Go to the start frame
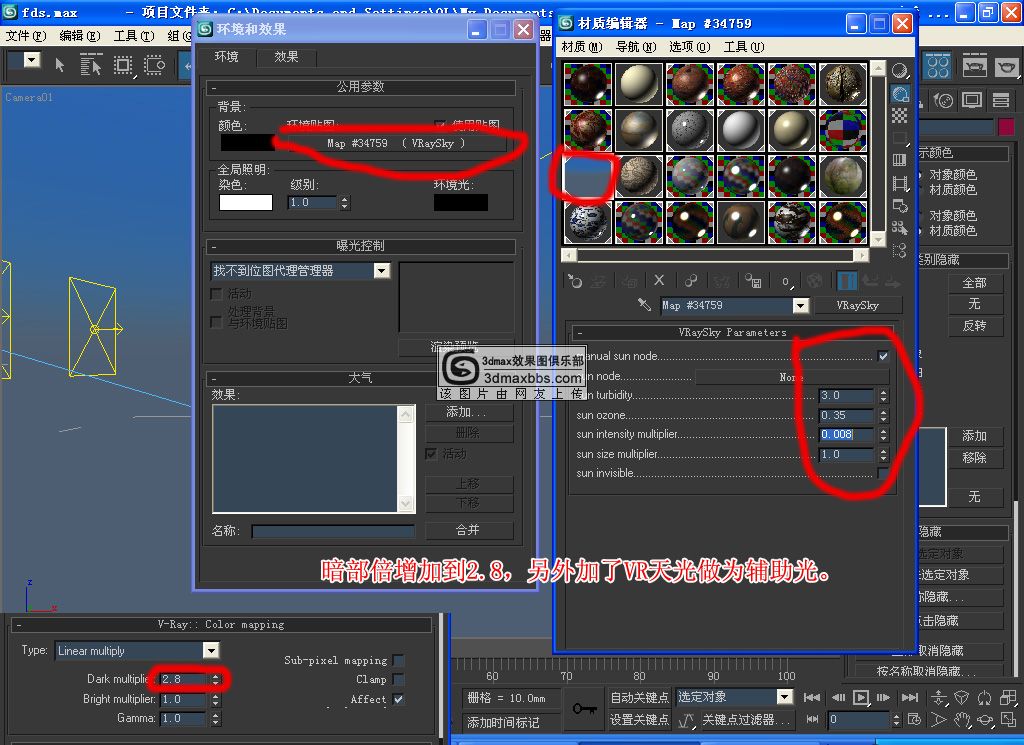The image size is (1024, 745). [812, 697]
